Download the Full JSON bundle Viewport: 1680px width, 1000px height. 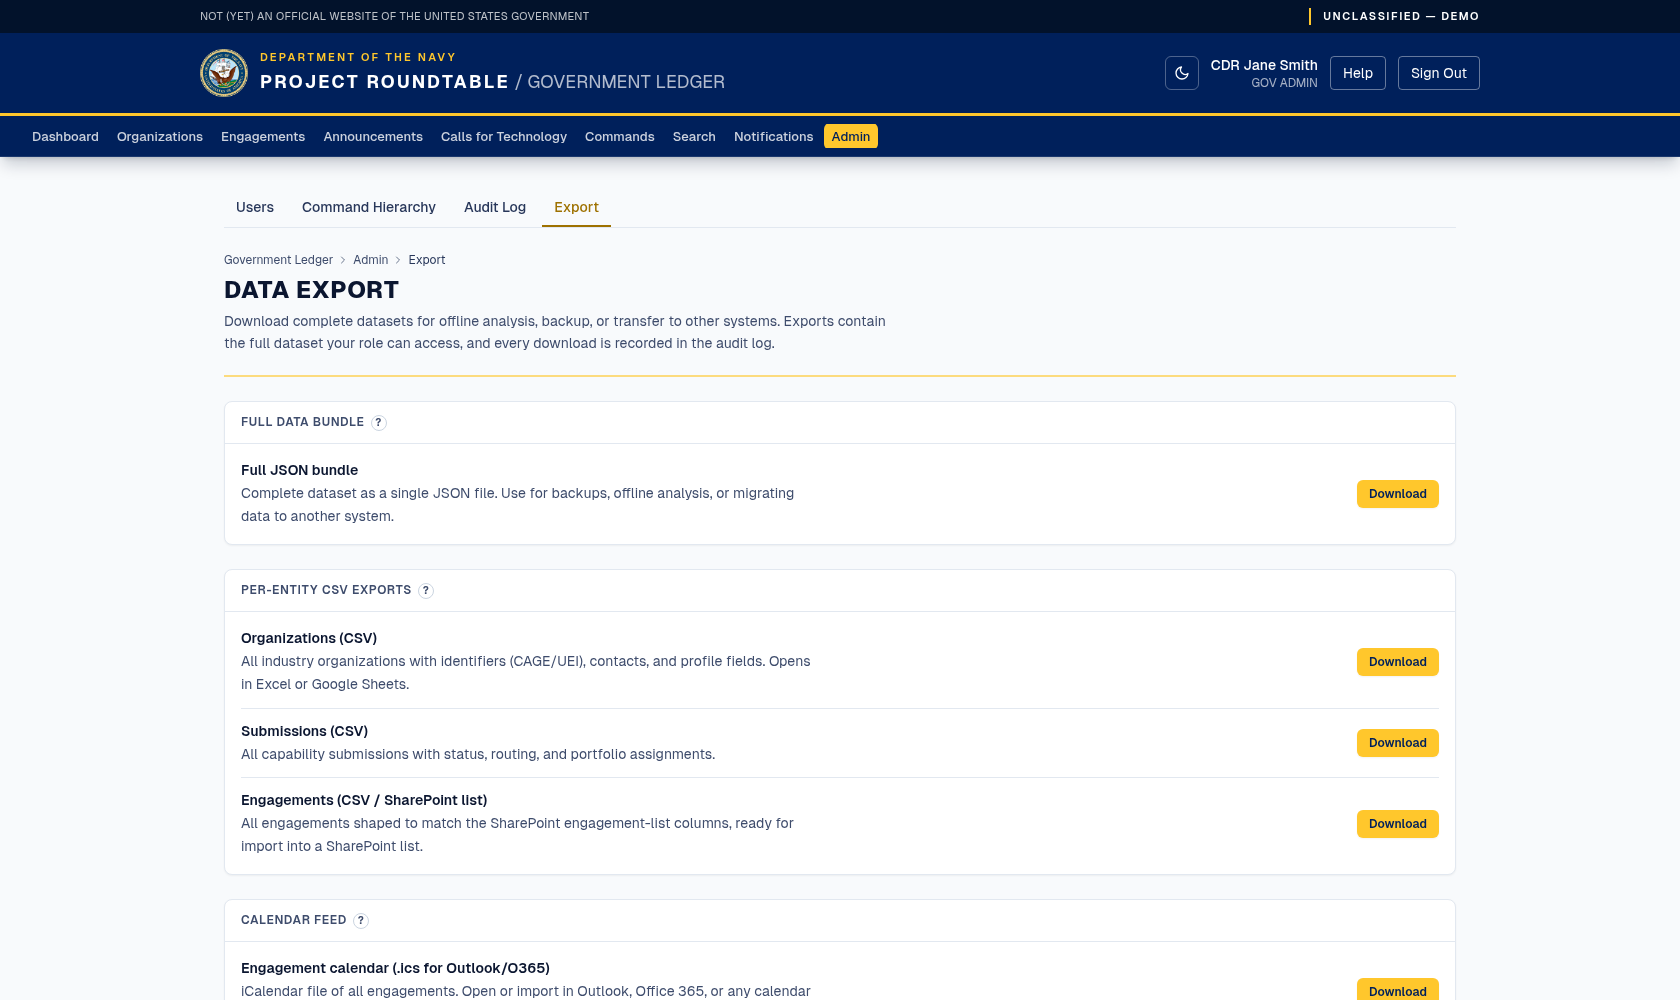[x=1397, y=494]
